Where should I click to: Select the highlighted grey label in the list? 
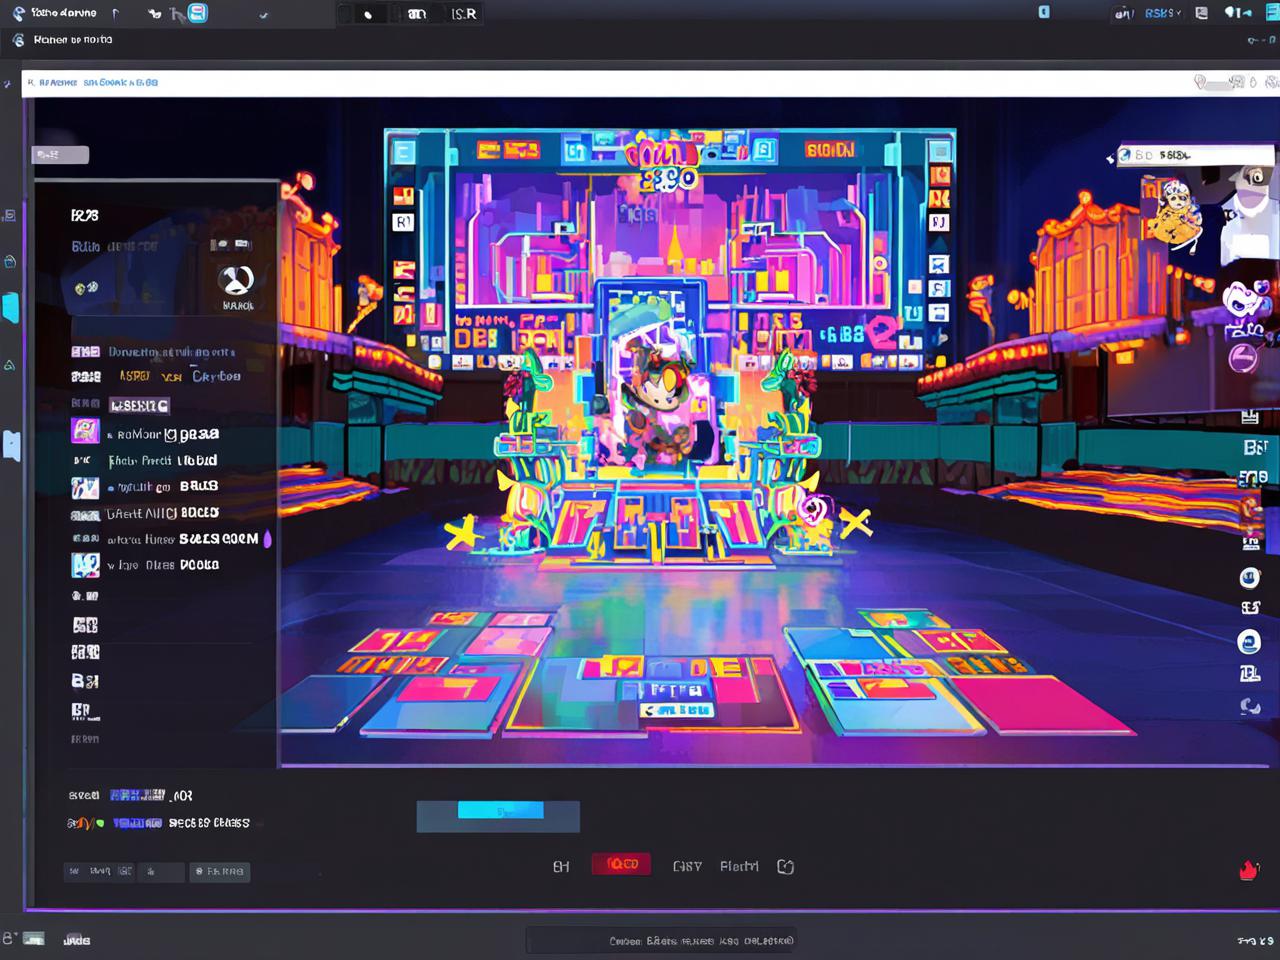[x=139, y=405]
